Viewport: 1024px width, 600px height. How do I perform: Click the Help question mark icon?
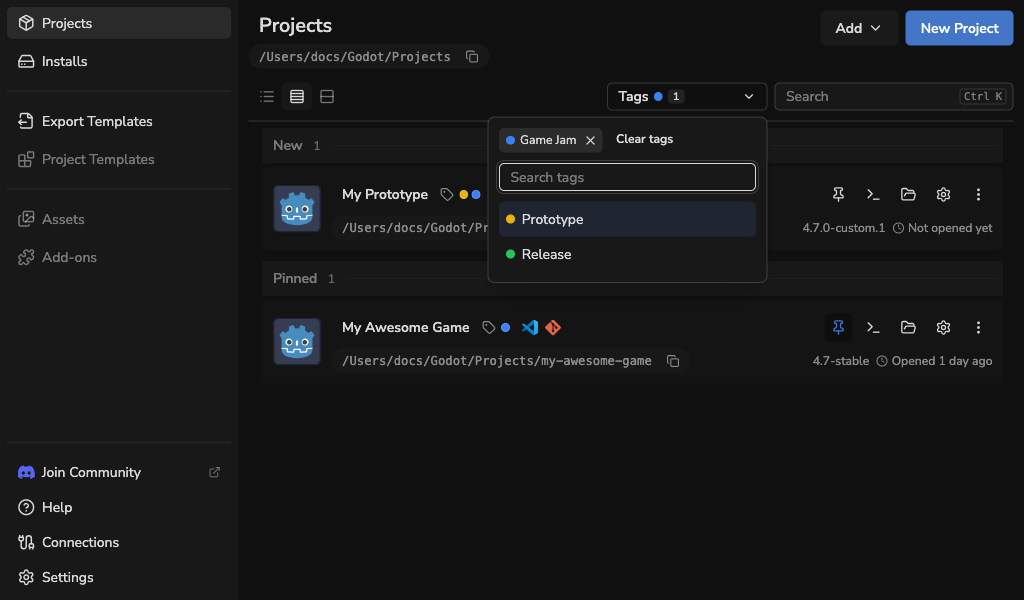[x=26, y=507]
